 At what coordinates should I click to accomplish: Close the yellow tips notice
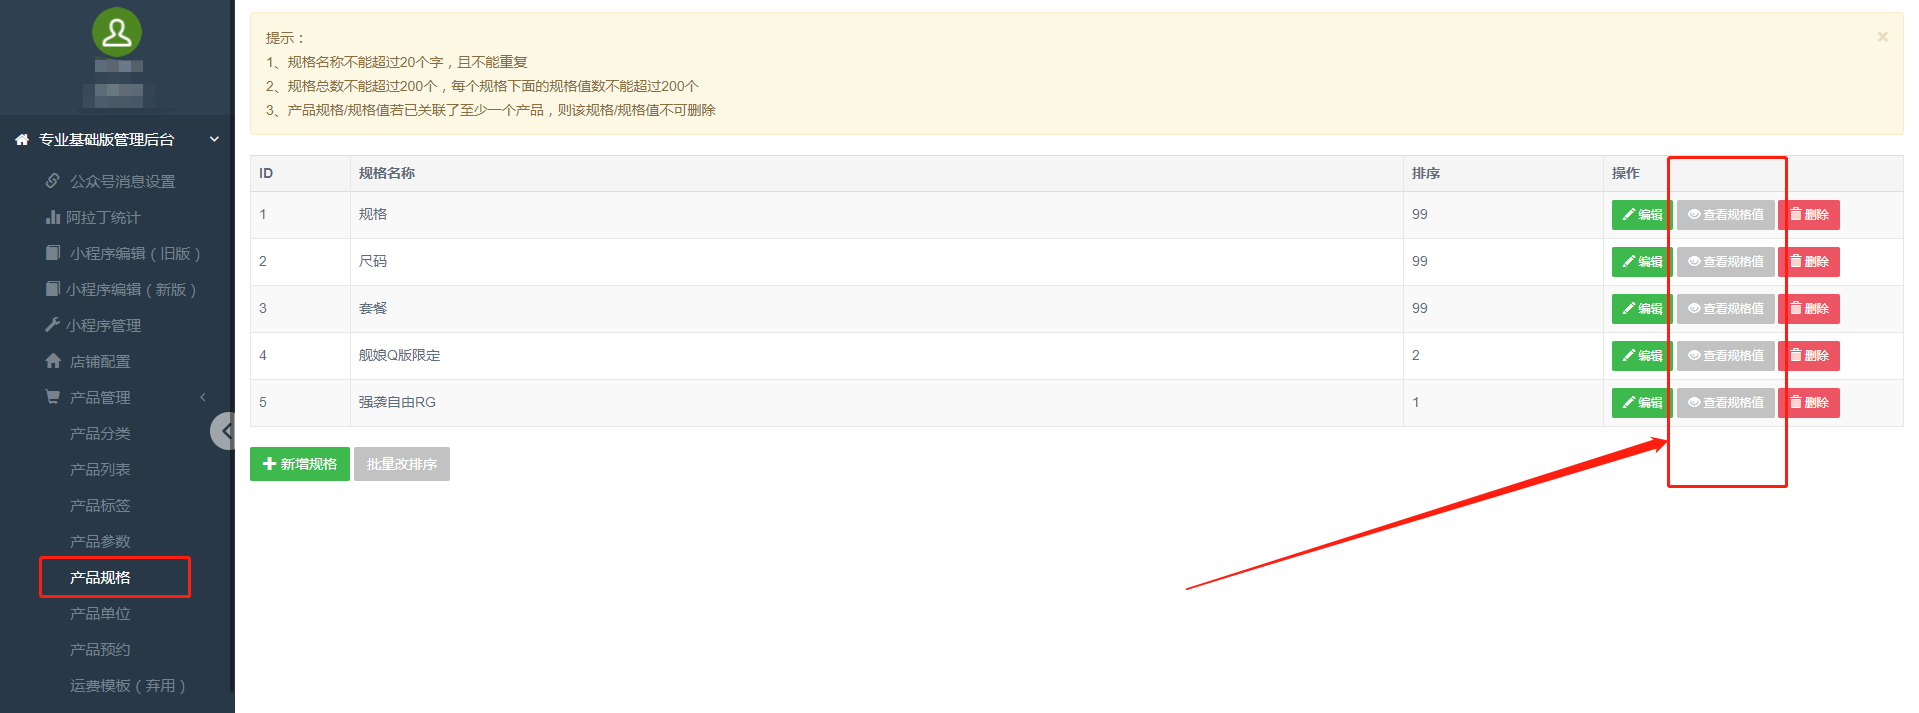[x=1882, y=37]
